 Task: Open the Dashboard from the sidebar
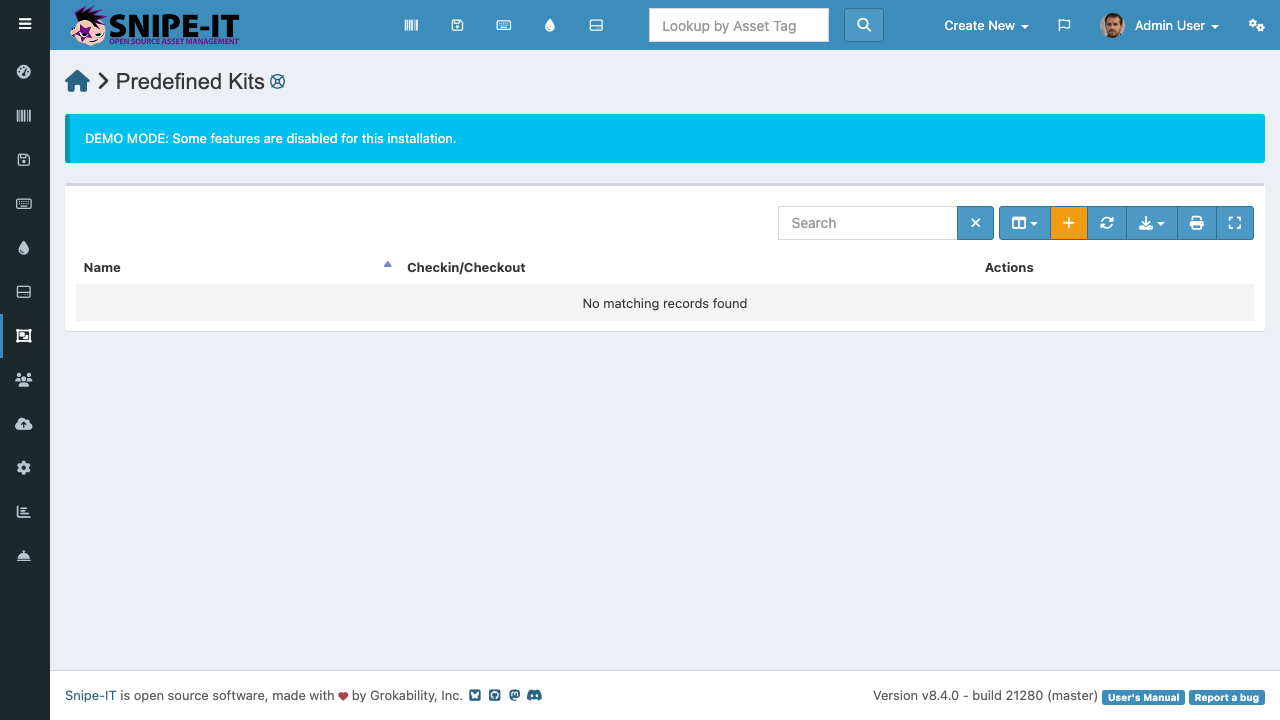click(24, 72)
